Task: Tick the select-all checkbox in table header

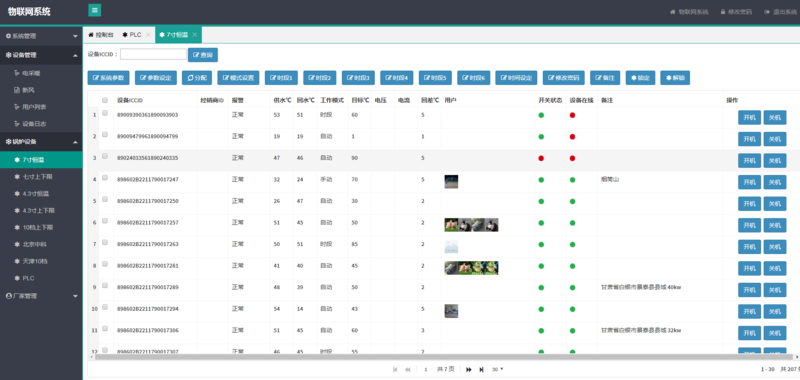Action: [x=105, y=100]
